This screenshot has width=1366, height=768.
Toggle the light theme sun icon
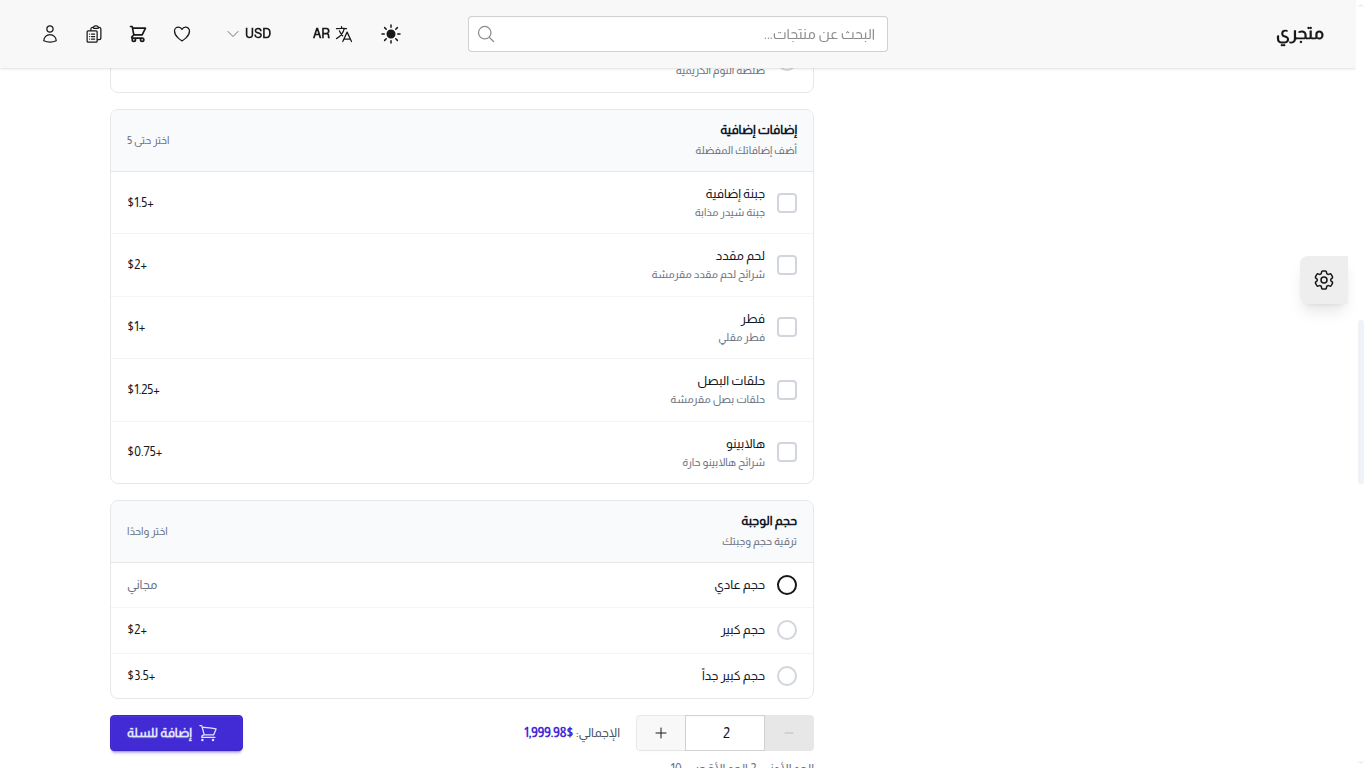click(x=390, y=33)
